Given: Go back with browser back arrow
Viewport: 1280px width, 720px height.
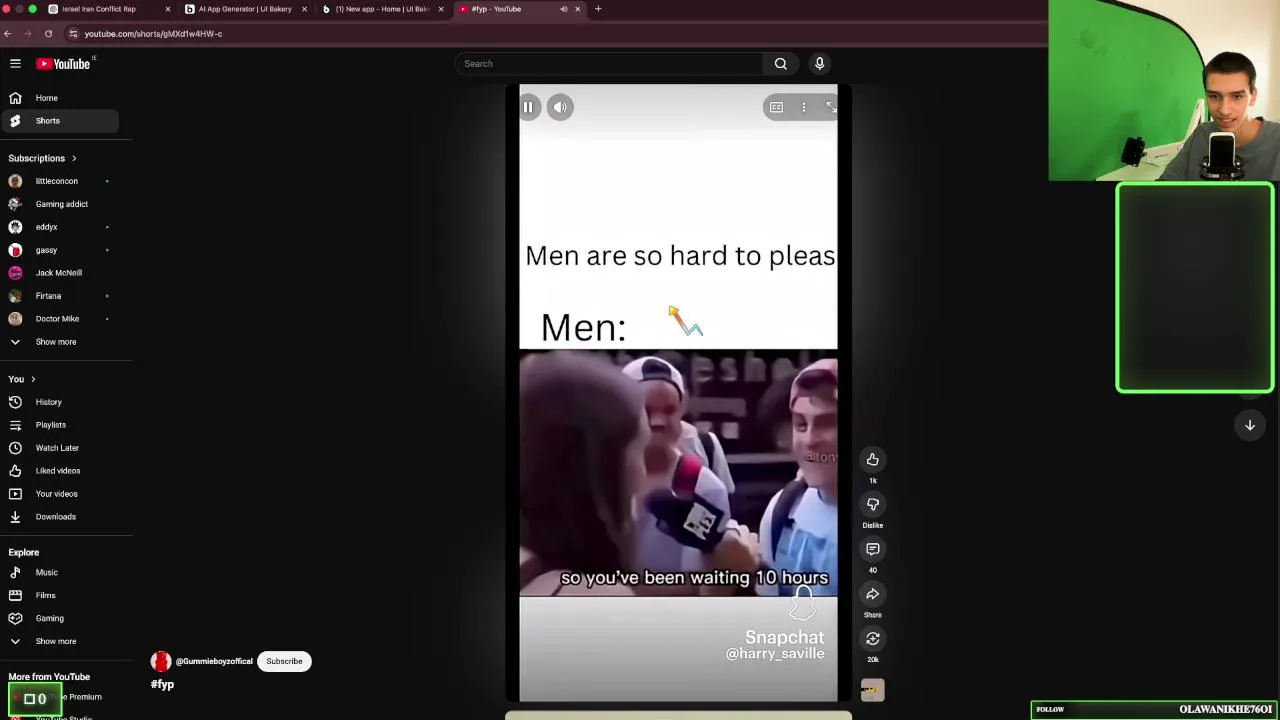Looking at the screenshot, I should pos(7,33).
